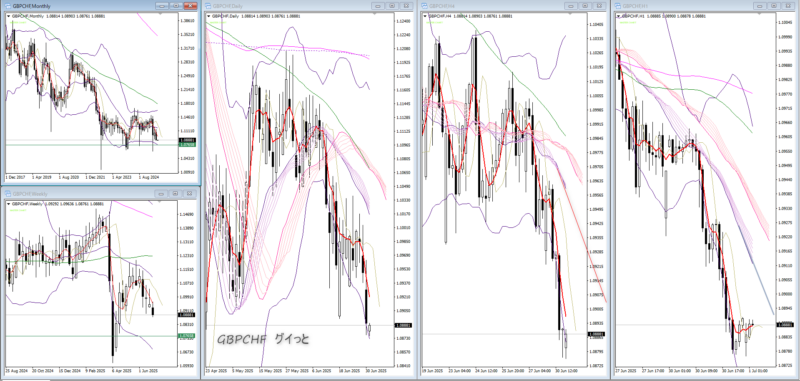Screen dimensions: 800x381
Task: Maximize the GBPCHF H1 chart window
Action: click(774, 6)
